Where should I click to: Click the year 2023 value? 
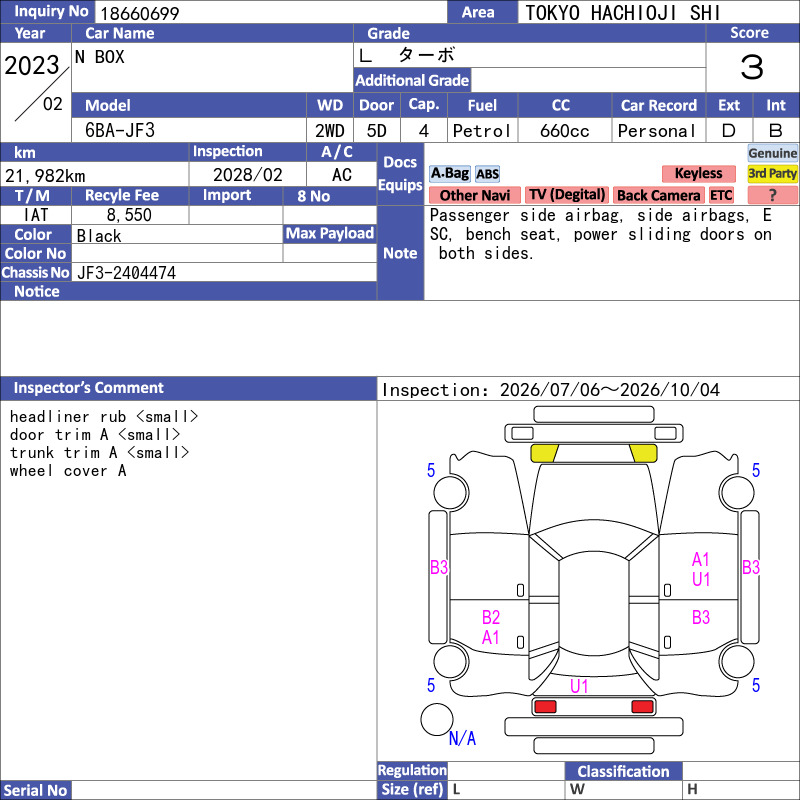(32, 65)
